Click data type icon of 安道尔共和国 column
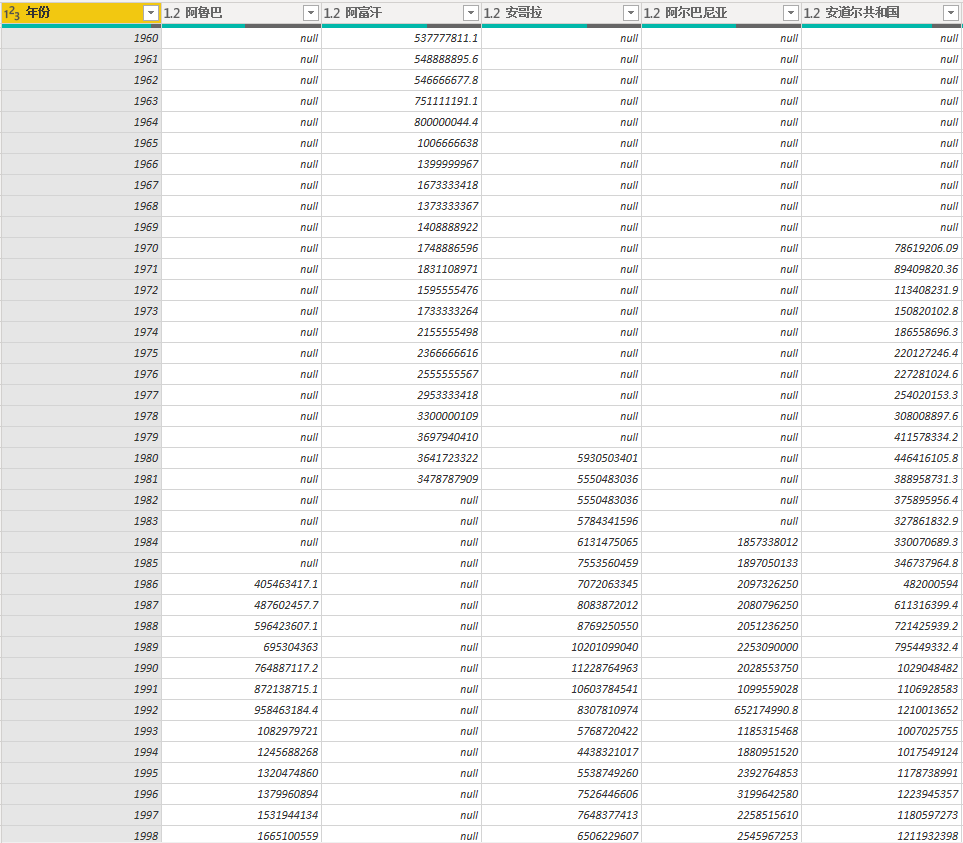This screenshot has width=963, height=843. pyautogui.click(x=812, y=13)
